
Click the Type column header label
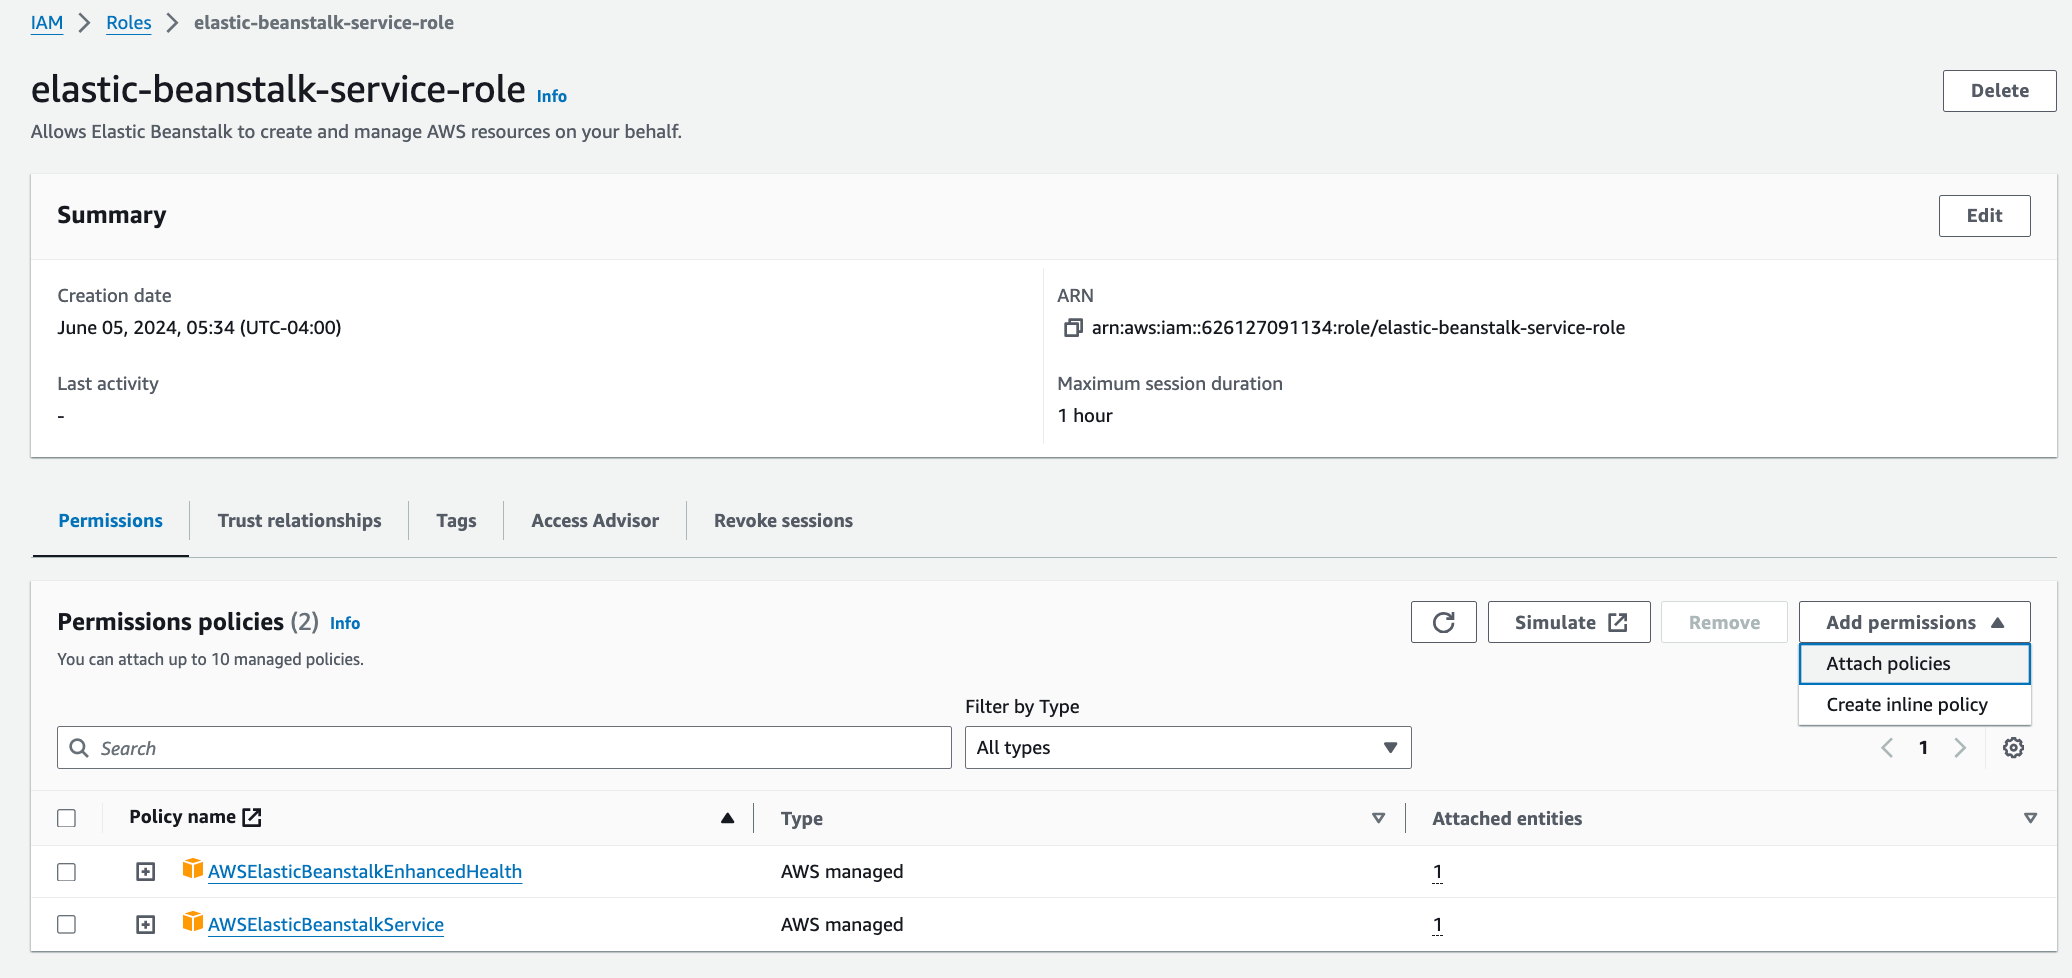tap(802, 819)
